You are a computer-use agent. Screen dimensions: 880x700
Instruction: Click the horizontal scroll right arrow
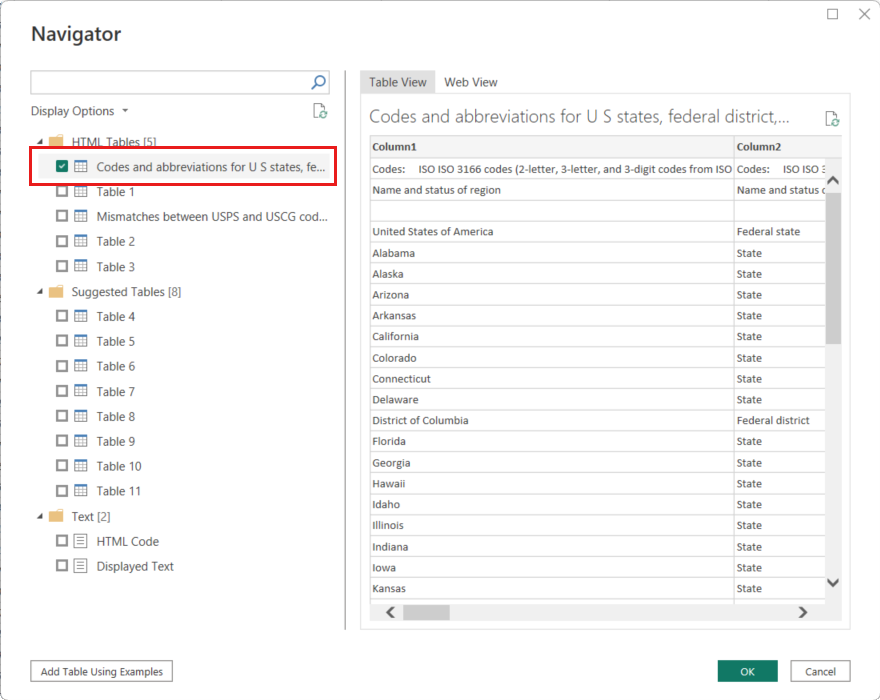pyautogui.click(x=803, y=612)
